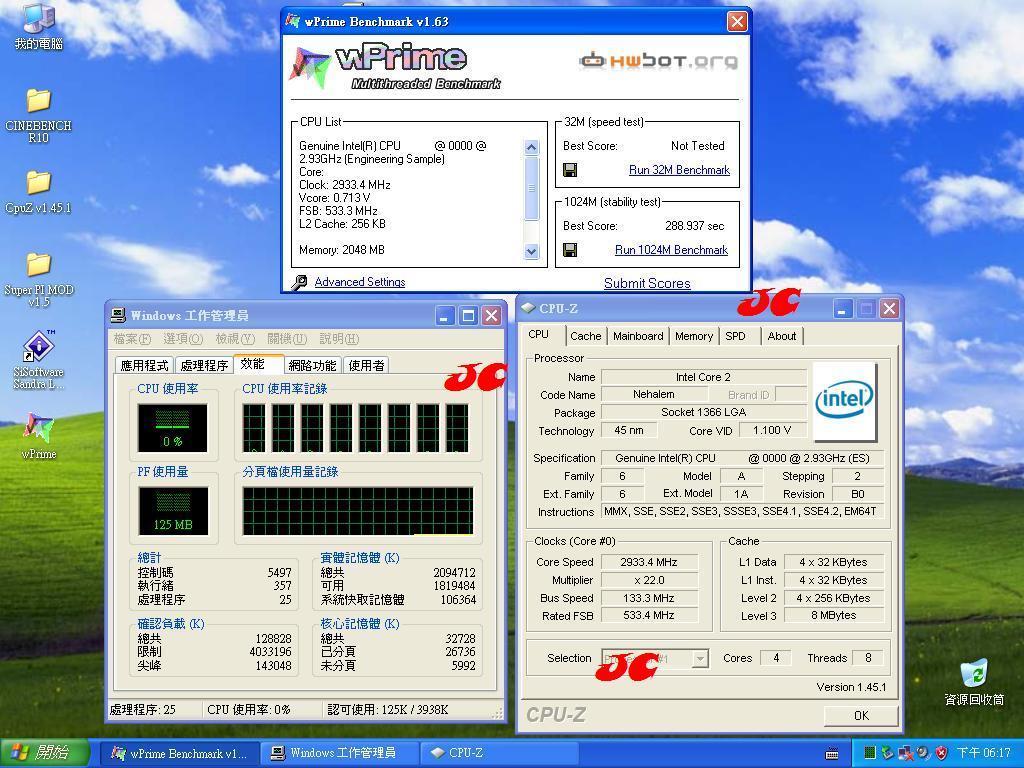Screen dimensions: 1024x768
Task: Click the save icon in the 1024M stability test box
Action: (570, 250)
